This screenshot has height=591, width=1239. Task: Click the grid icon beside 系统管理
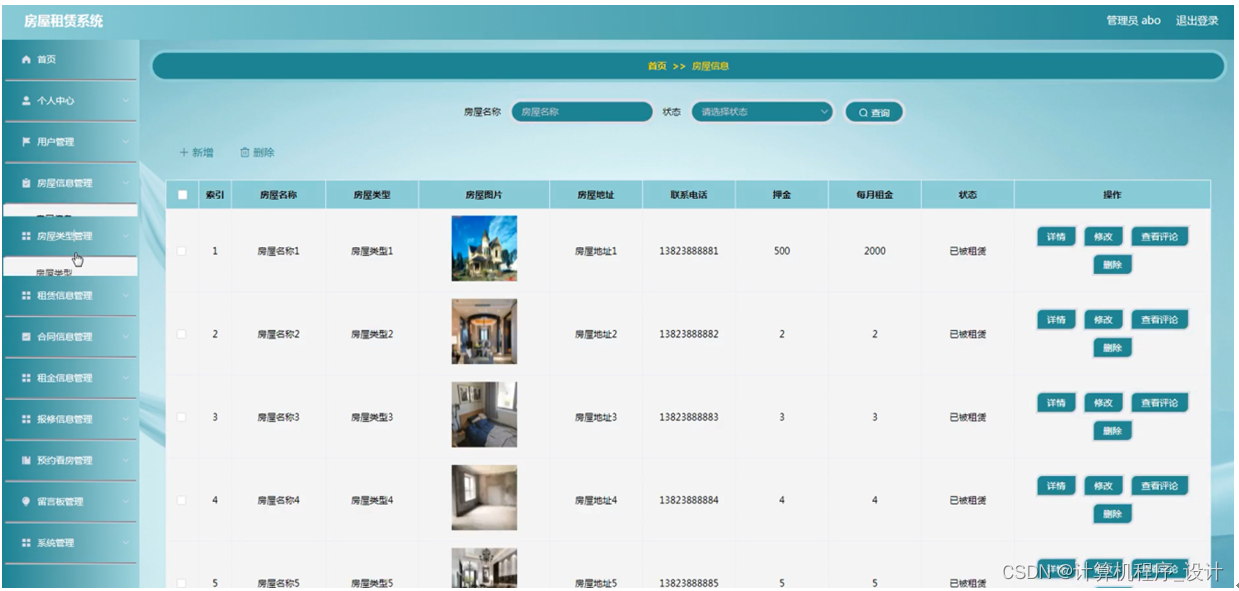[x=26, y=543]
